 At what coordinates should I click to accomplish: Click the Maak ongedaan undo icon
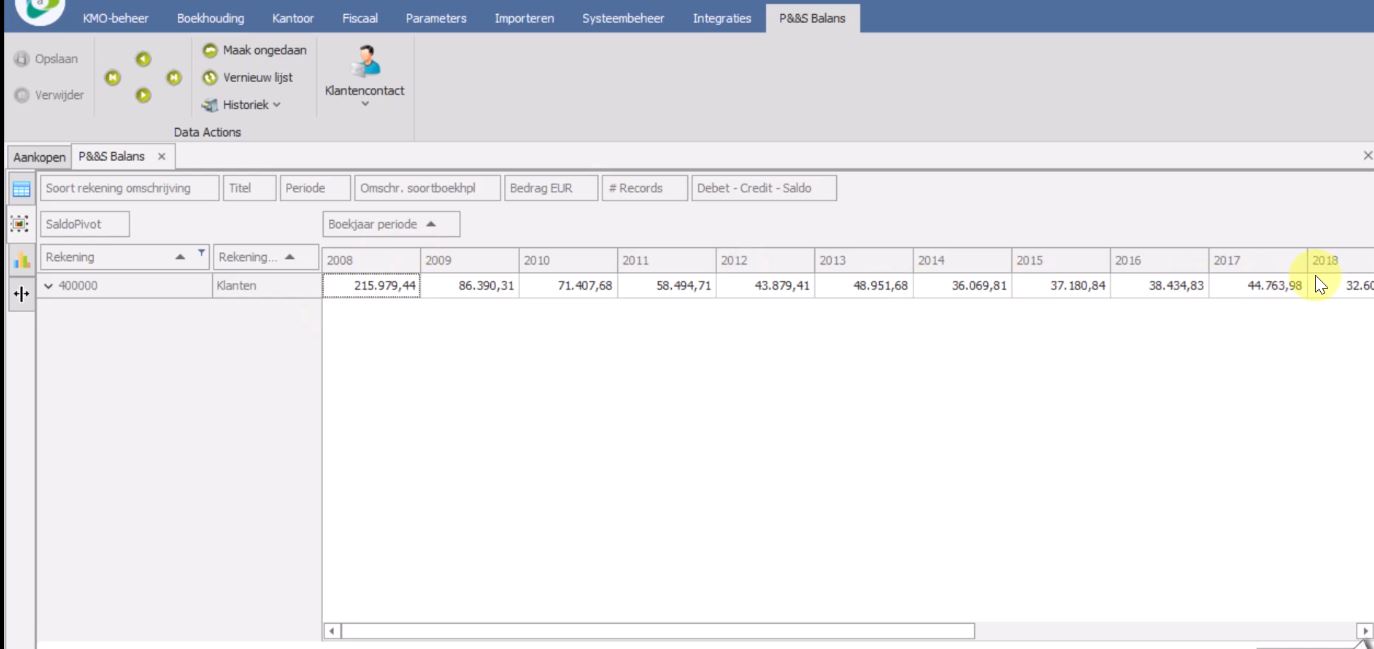click(210, 50)
